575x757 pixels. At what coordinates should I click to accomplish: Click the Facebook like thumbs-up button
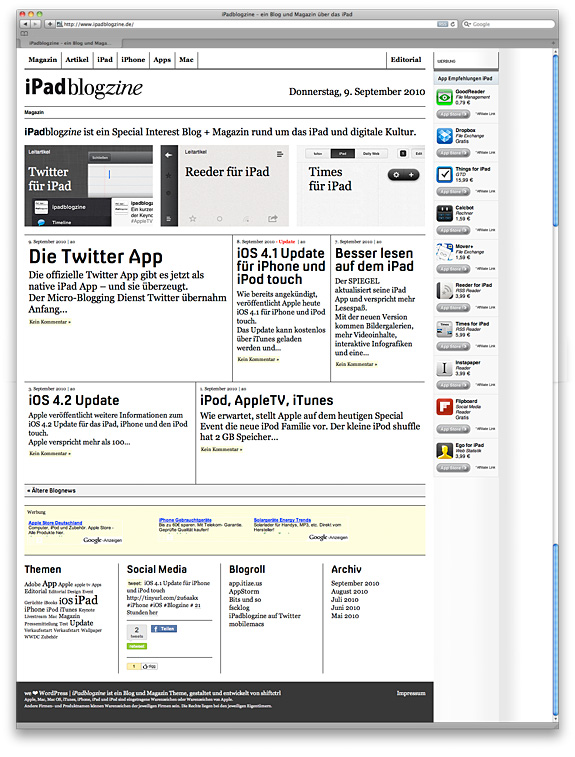[149, 666]
